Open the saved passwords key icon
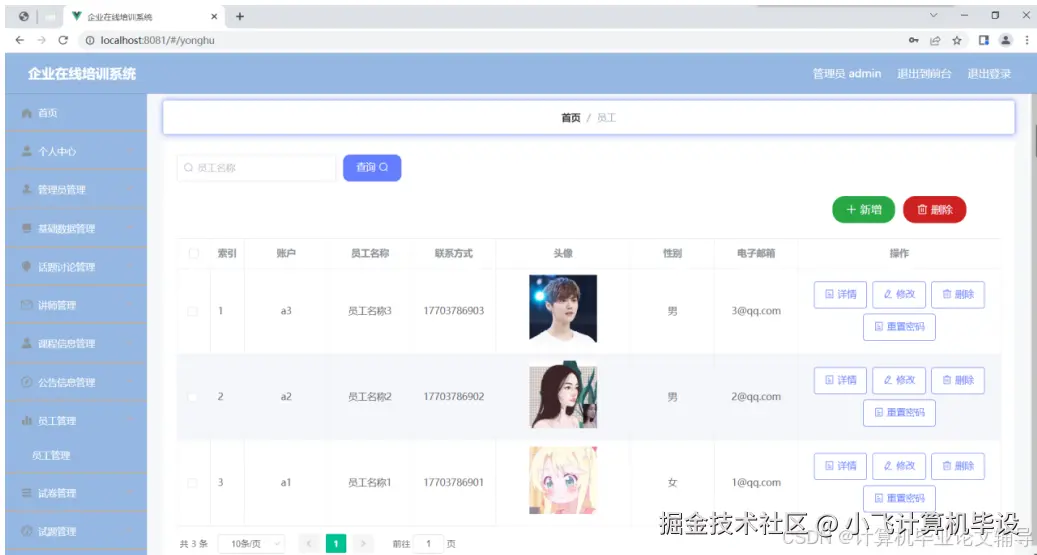This screenshot has width=1037, height=555. (913, 40)
